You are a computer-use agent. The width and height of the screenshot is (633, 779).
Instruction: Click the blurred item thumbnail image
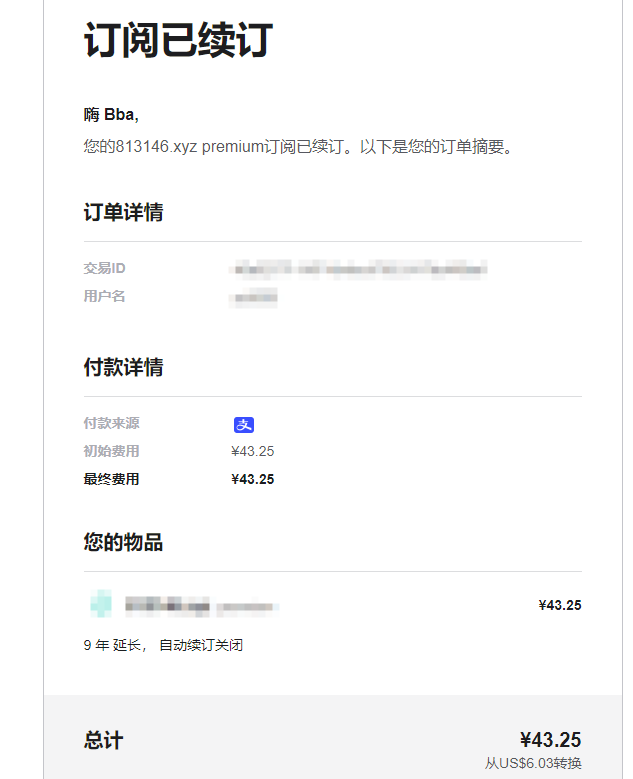100,604
